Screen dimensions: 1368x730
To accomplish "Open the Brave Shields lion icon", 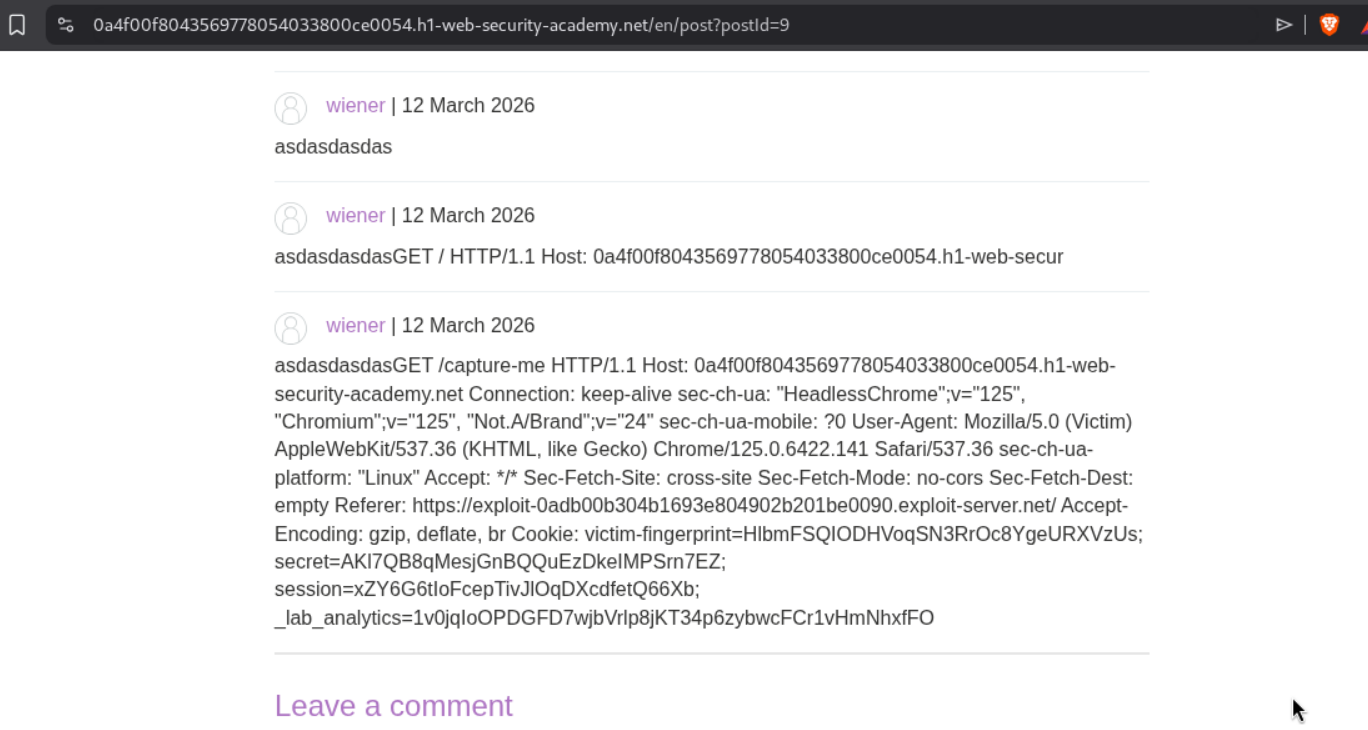I will 1329,25.
